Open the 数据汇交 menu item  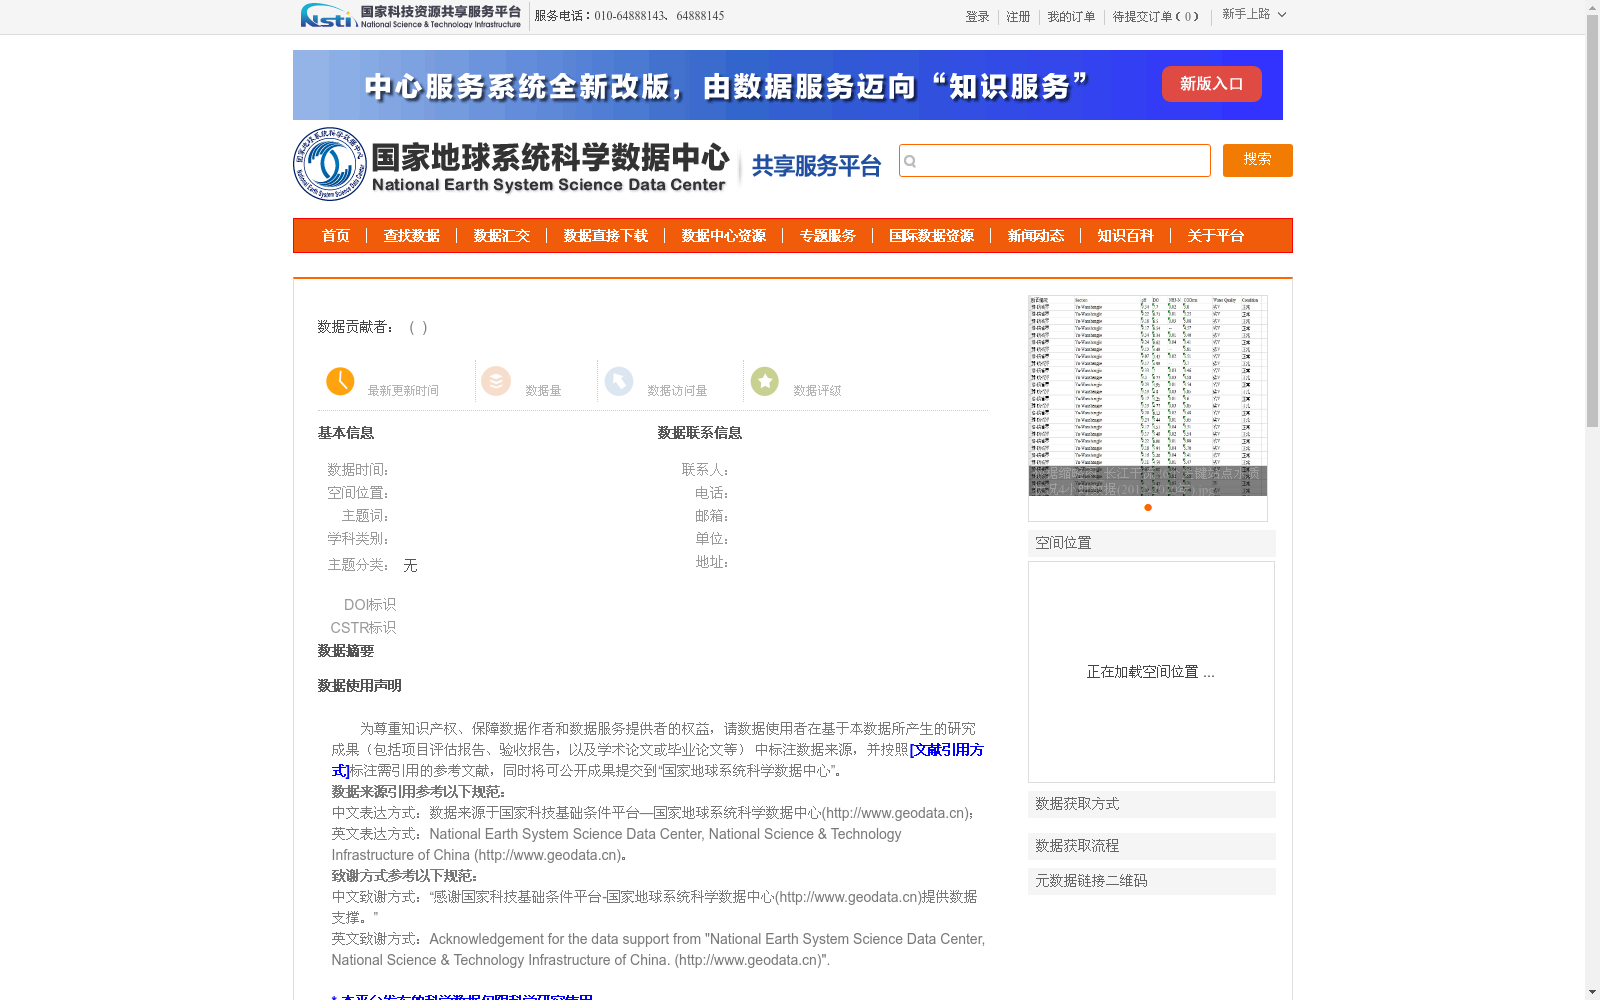click(502, 236)
